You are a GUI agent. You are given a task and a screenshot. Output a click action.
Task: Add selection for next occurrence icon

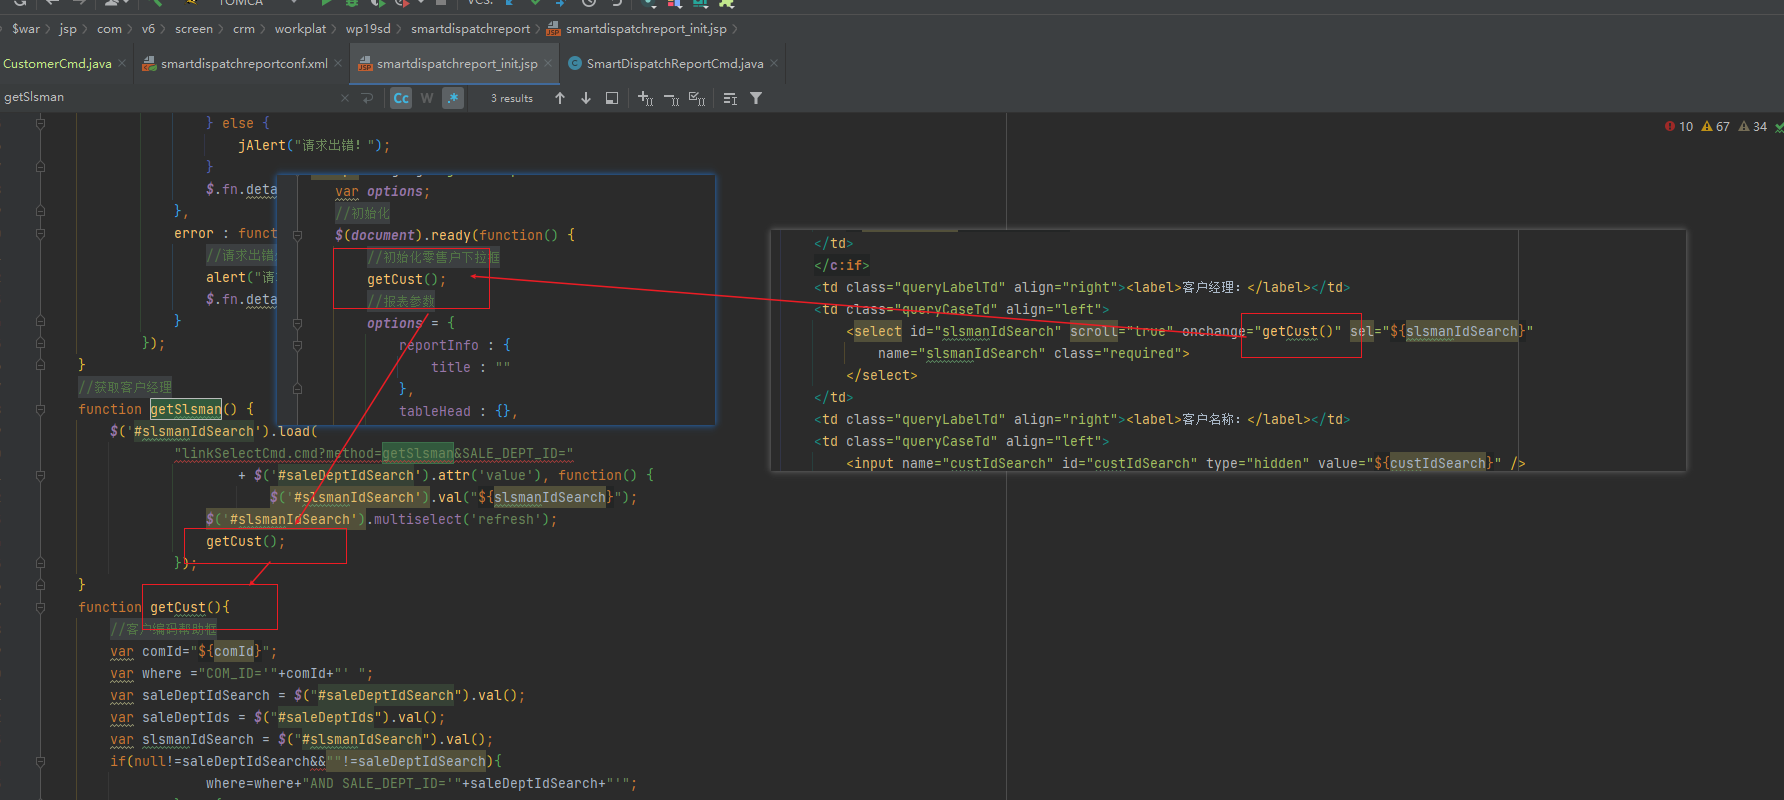(645, 98)
